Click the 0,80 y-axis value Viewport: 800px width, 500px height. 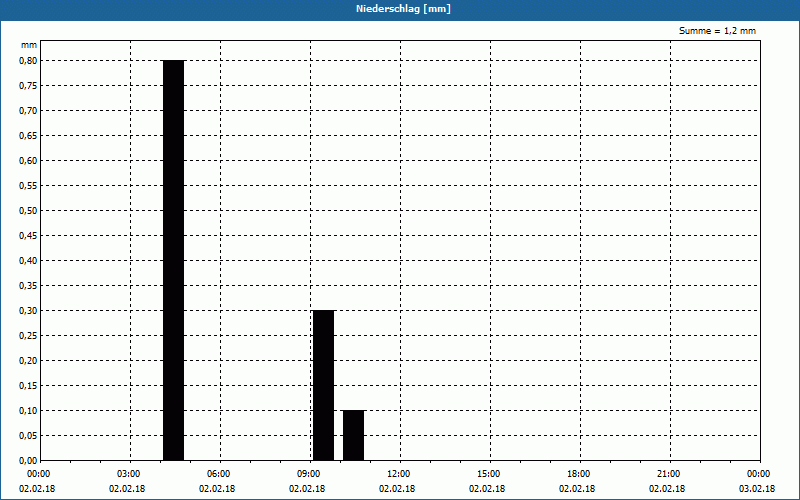pos(28,61)
